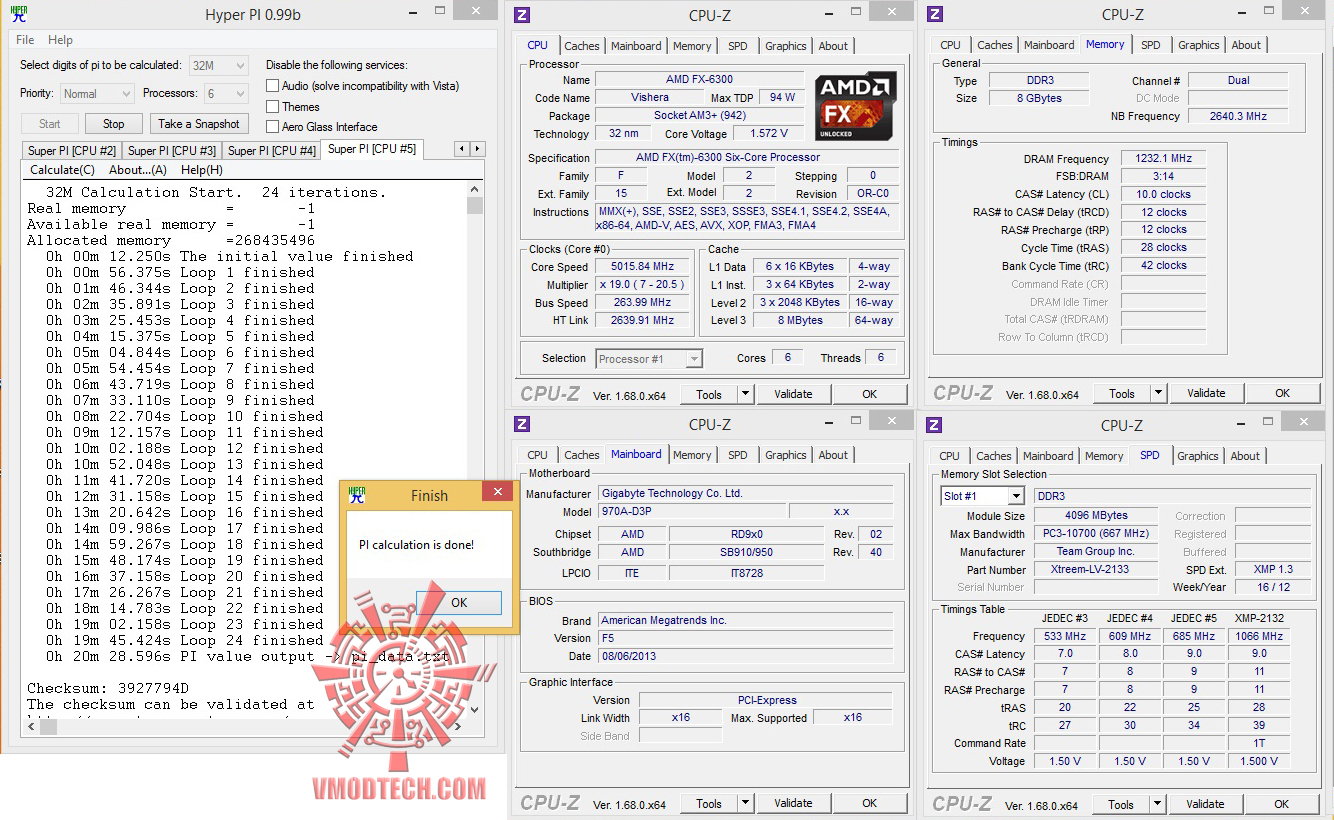Open the Processors count dropdown

[226, 93]
